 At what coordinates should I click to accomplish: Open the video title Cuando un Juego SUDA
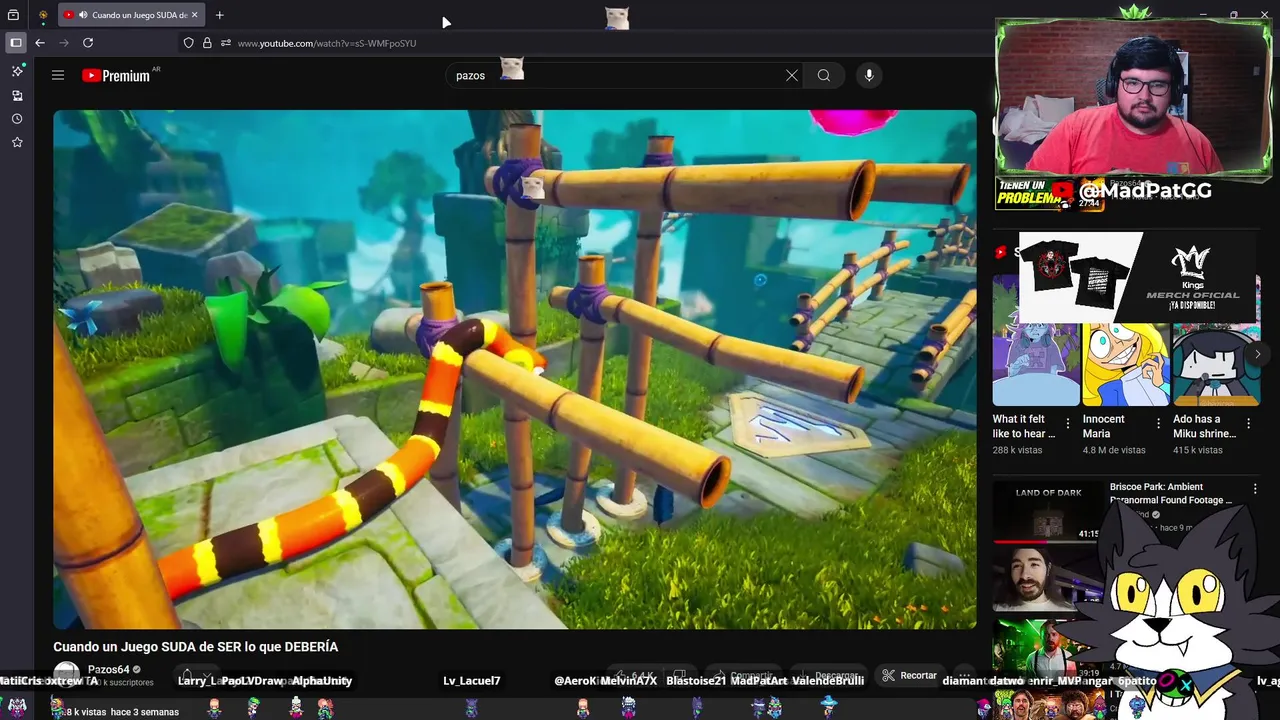196,647
